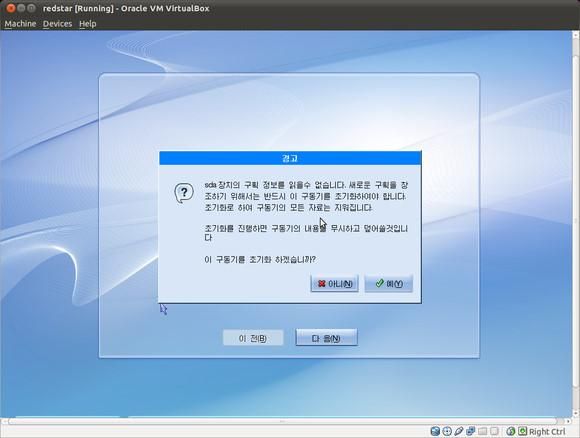This screenshot has height=438, width=580.
Task: Open the video capture status icon
Action: (x=495, y=431)
